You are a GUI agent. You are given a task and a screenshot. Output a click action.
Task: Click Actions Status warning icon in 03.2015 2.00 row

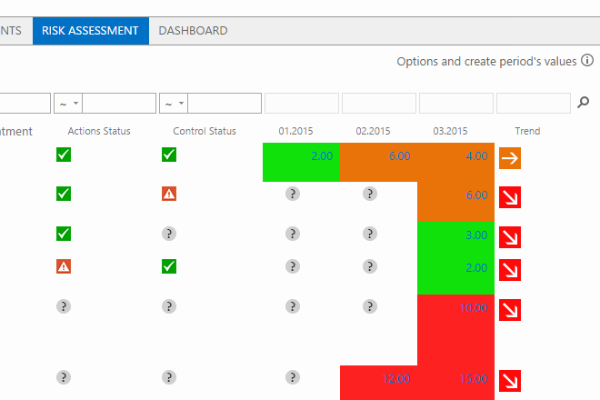(64, 266)
